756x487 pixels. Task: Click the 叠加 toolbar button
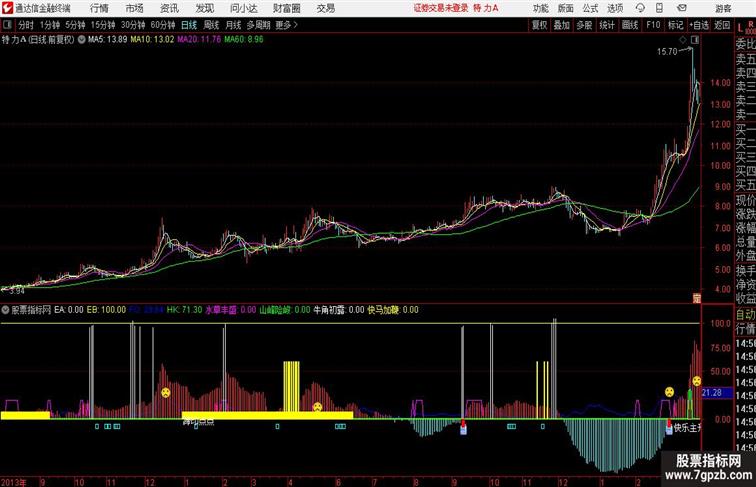tap(562, 25)
